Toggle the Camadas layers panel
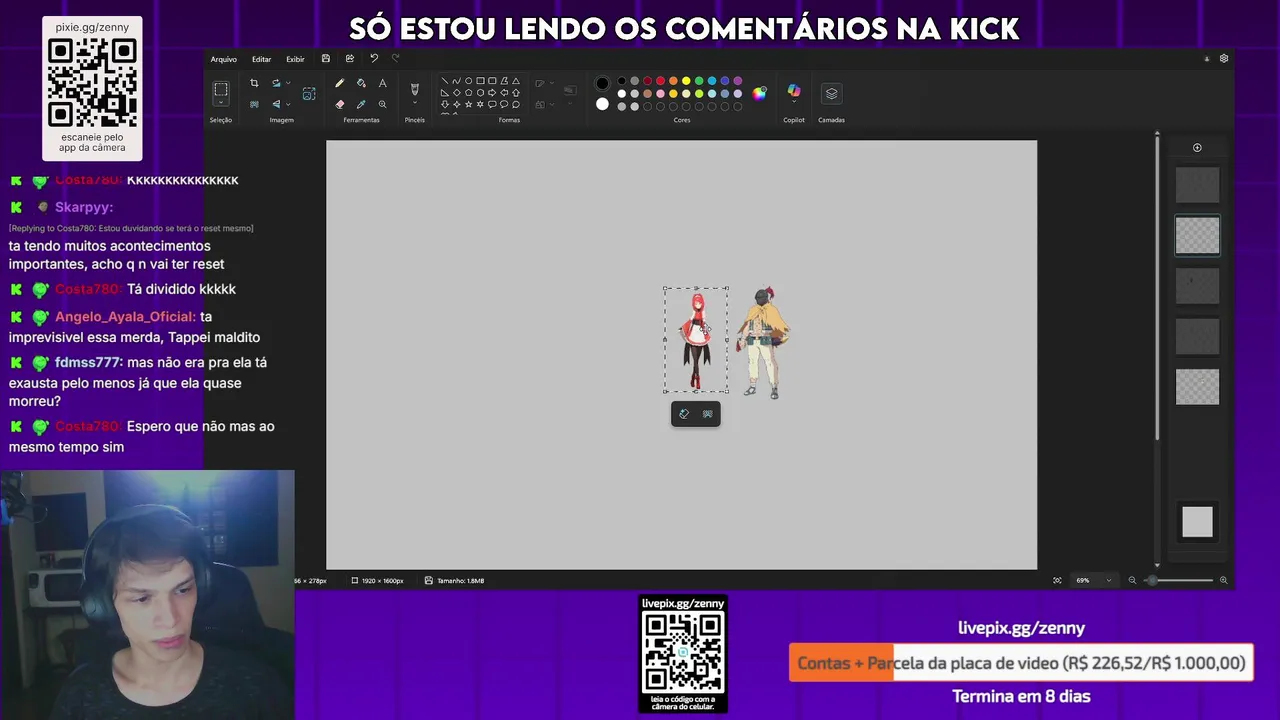The height and width of the screenshot is (720, 1280). [832, 93]
